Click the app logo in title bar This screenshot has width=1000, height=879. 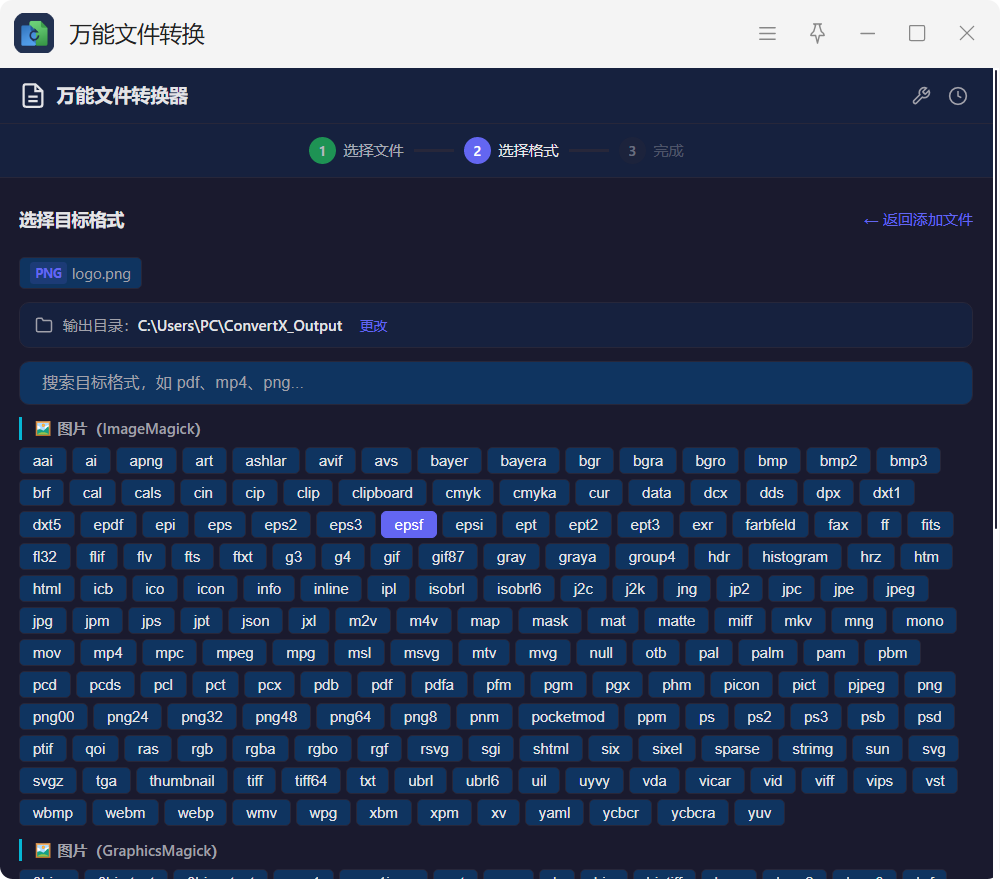pyautogui.click(x=34, y=33)
